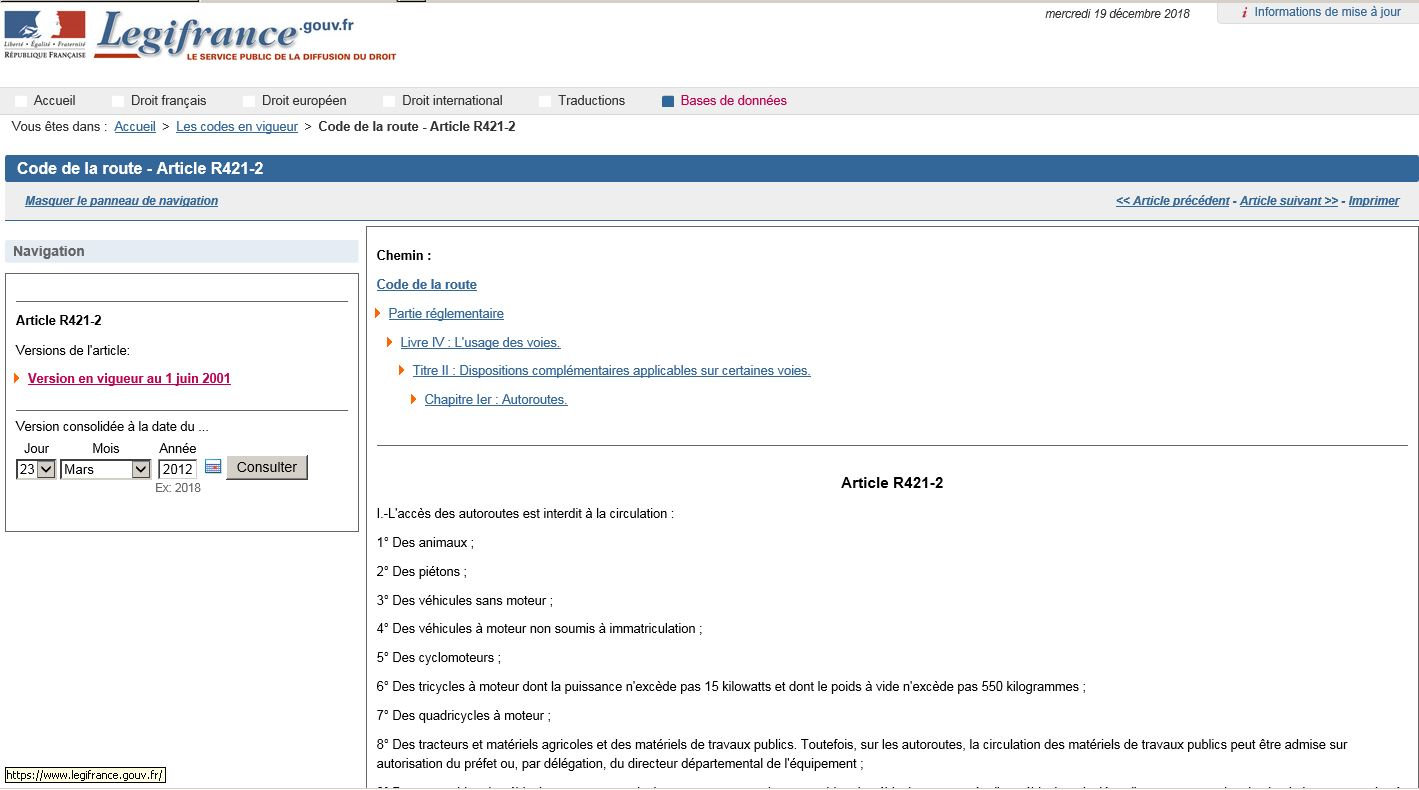Click the République Française emblem
Viewport: 1419px width, 790px height.
click(x=45, y=34)
